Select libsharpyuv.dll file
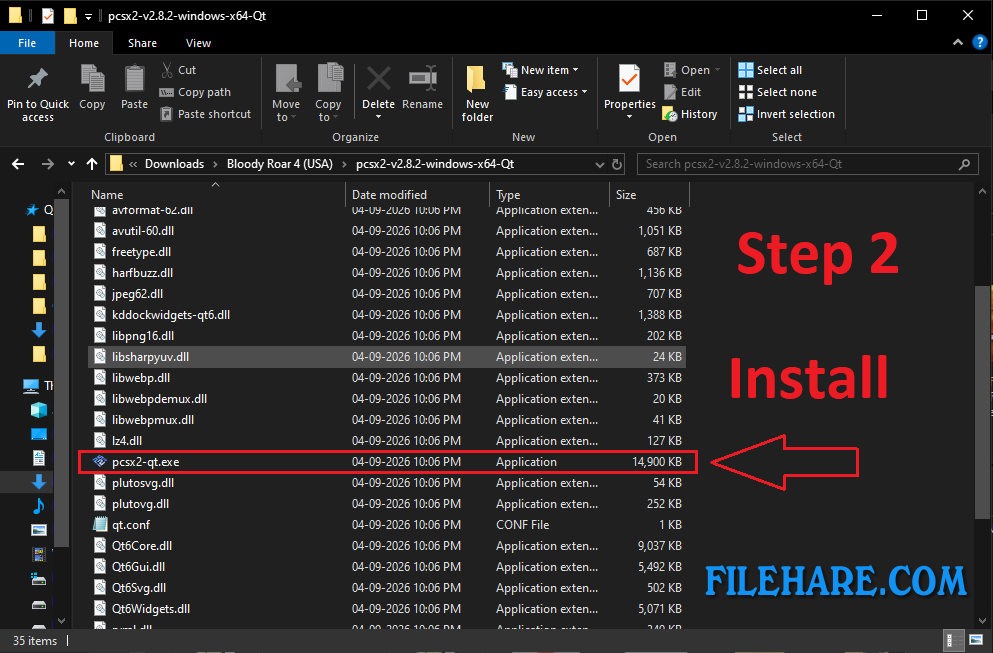993x653 pixels. click(387, 357)
